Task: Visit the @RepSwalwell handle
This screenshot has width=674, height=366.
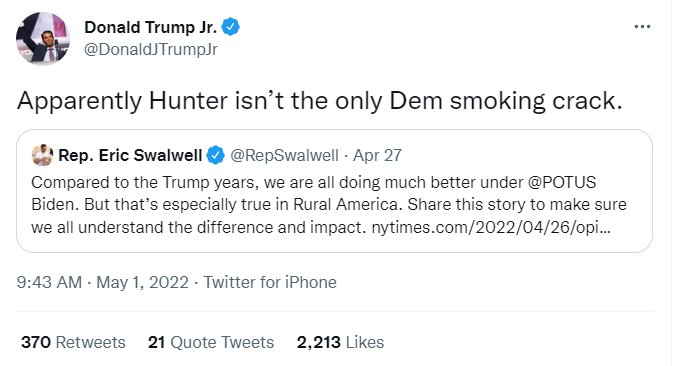Action: 284,155
